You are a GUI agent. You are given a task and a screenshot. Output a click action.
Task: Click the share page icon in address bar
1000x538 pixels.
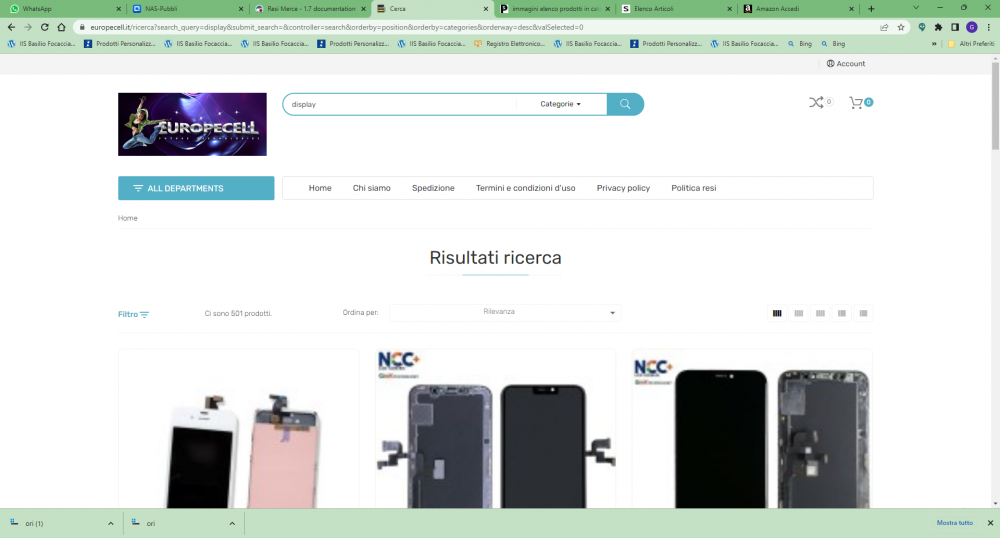click(x=884, y=27)
